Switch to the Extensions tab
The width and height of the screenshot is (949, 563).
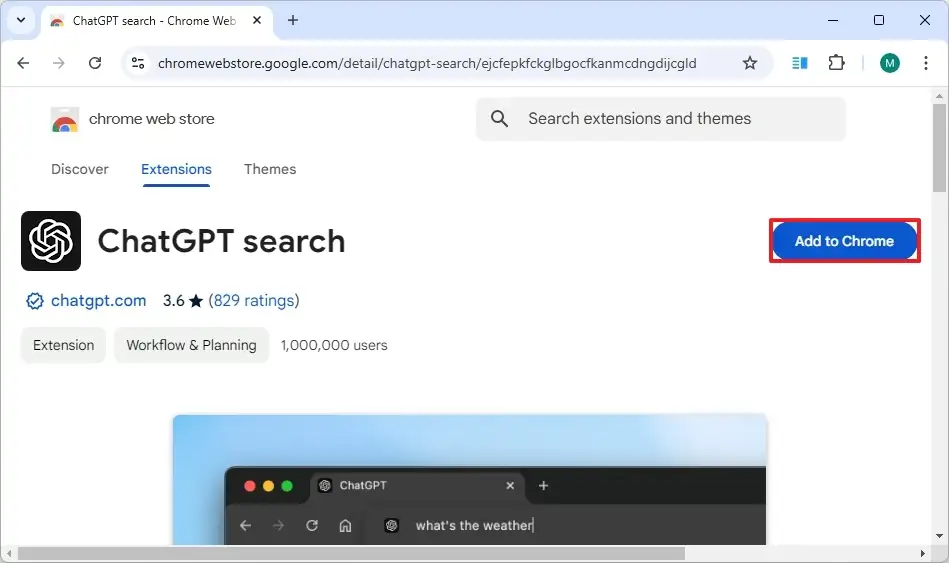(x=176, y=169)
